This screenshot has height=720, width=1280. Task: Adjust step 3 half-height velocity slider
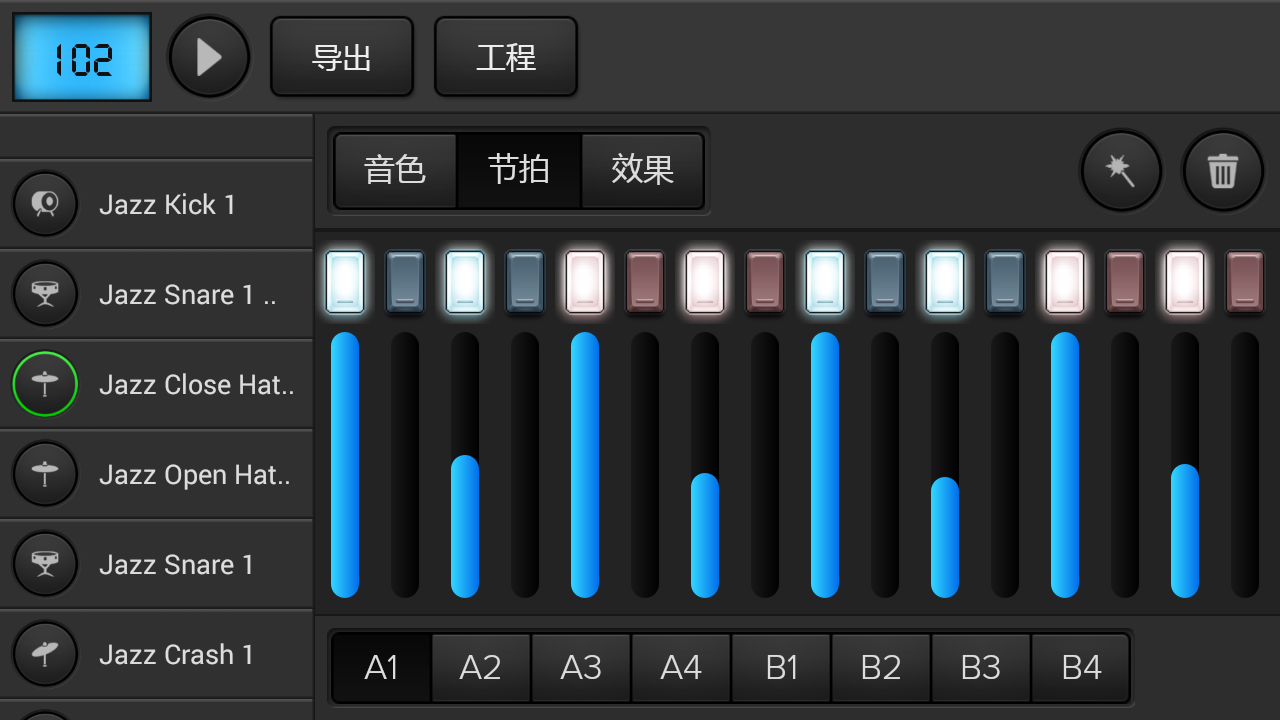(465, 465)
